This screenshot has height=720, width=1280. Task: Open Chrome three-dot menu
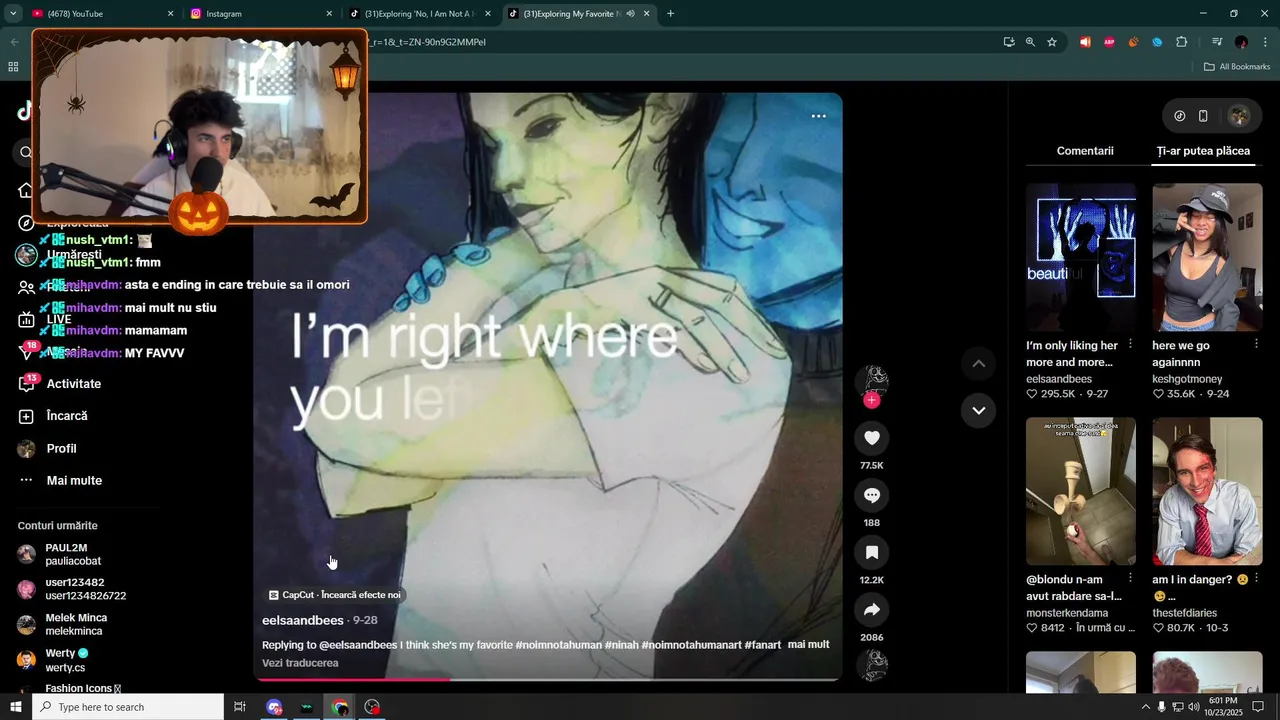pos(1266,42)
